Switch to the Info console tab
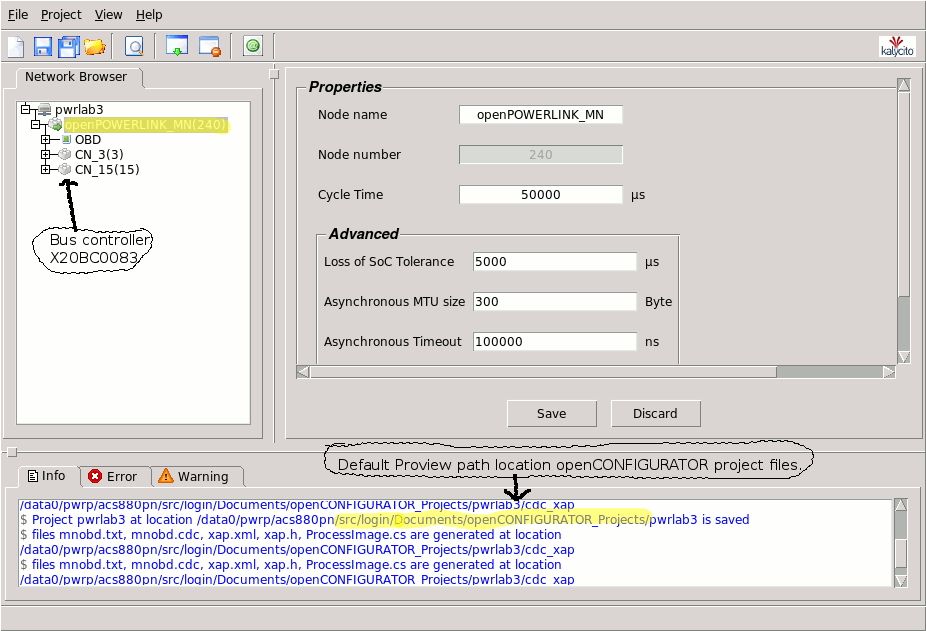The width and height of the screenshot is (926, 631). point(47,476)
